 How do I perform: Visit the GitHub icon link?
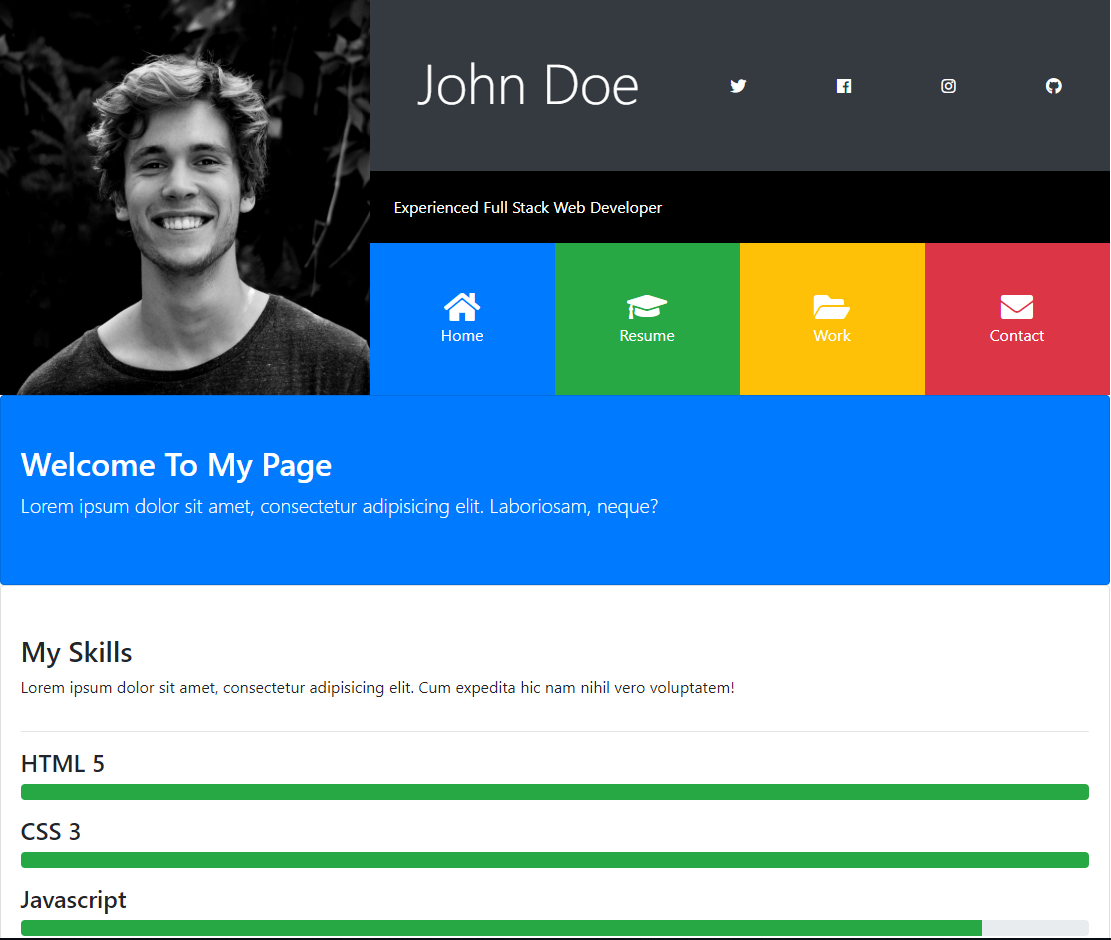1054,86
